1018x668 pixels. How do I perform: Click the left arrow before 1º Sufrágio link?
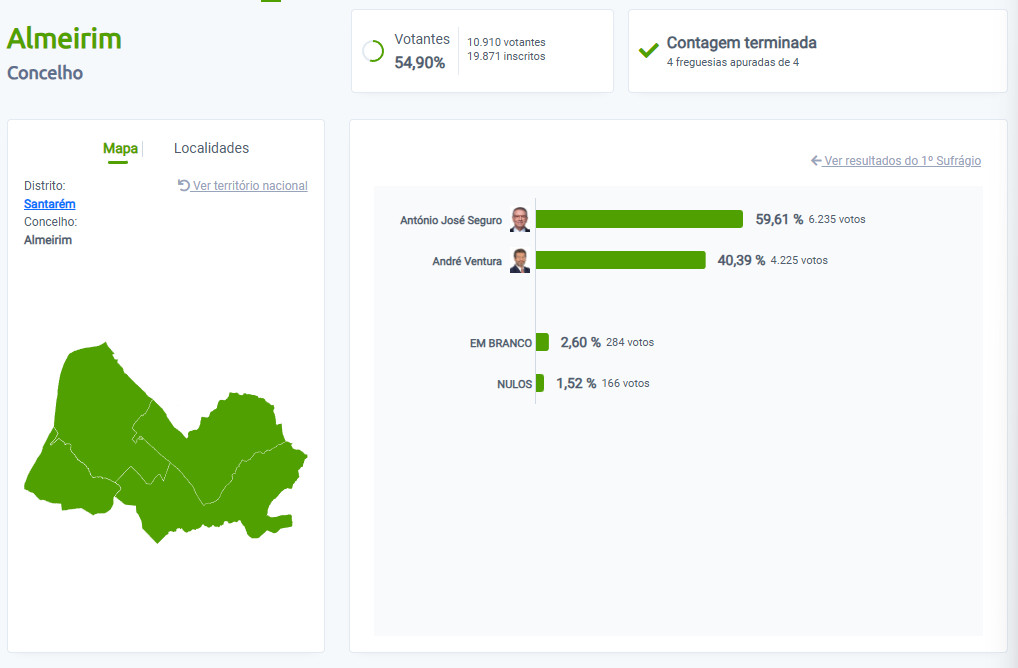coord(816,160)
